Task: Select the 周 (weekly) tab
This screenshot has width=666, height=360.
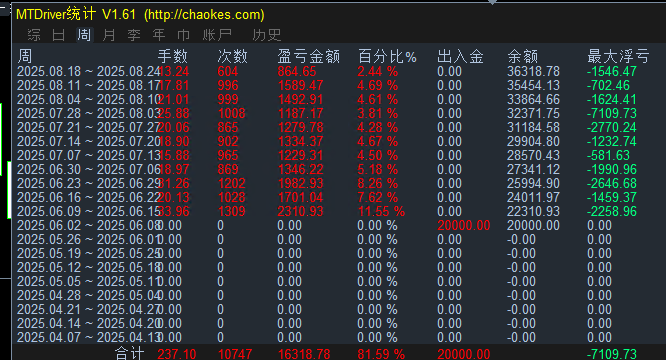Action: [x=84, y=35]
